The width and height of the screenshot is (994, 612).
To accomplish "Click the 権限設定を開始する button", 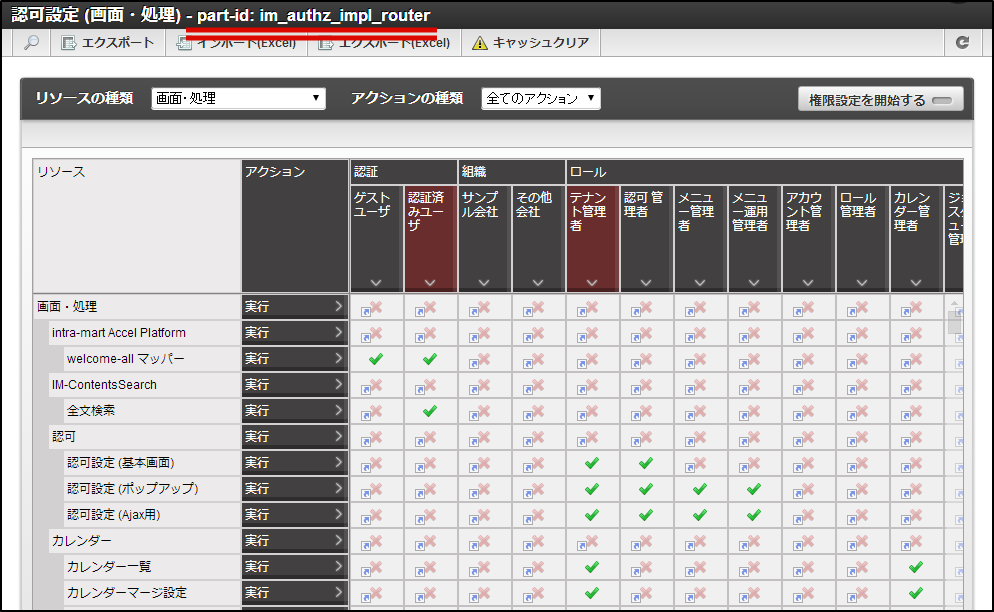I will click(879, 98).
